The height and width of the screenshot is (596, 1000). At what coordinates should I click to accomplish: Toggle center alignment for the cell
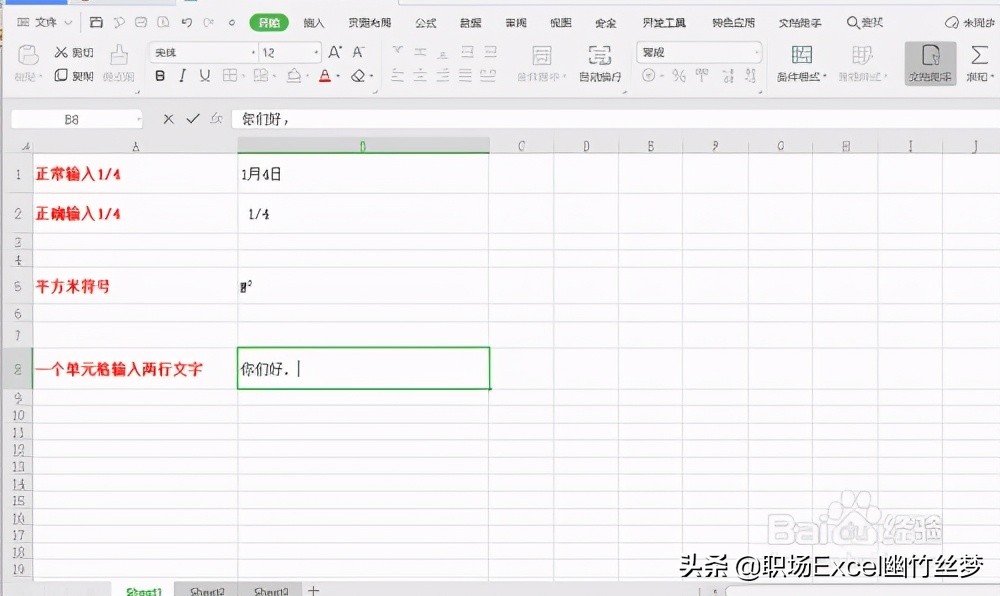[422, 76]
